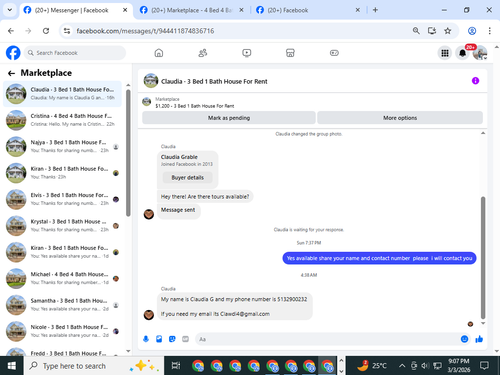Bookmark this page with the star icon
500x375 pixels.
point(448,31)
